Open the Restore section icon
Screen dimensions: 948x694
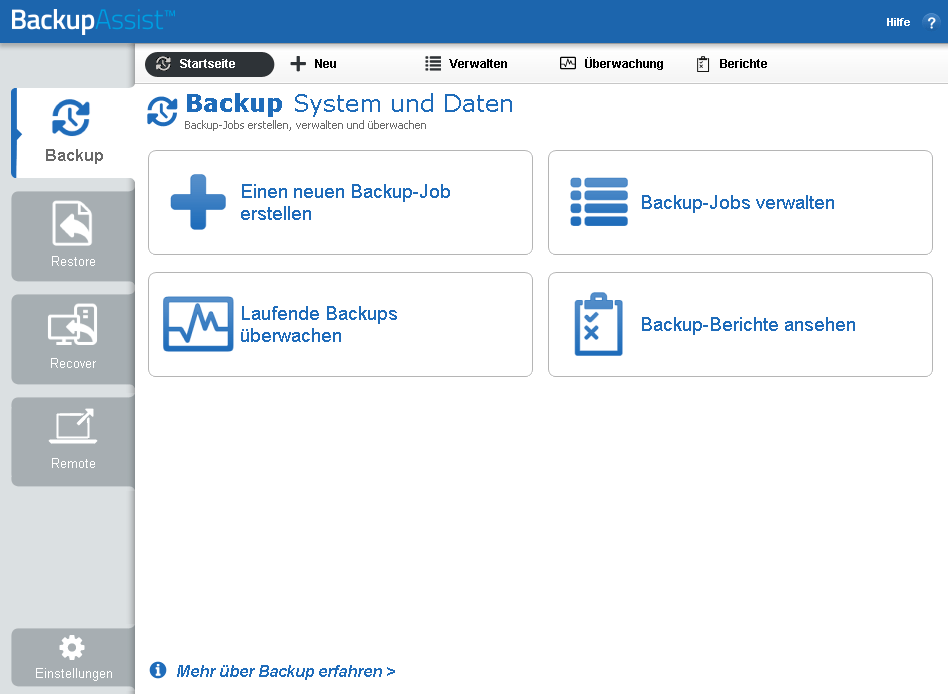point(73,223)
